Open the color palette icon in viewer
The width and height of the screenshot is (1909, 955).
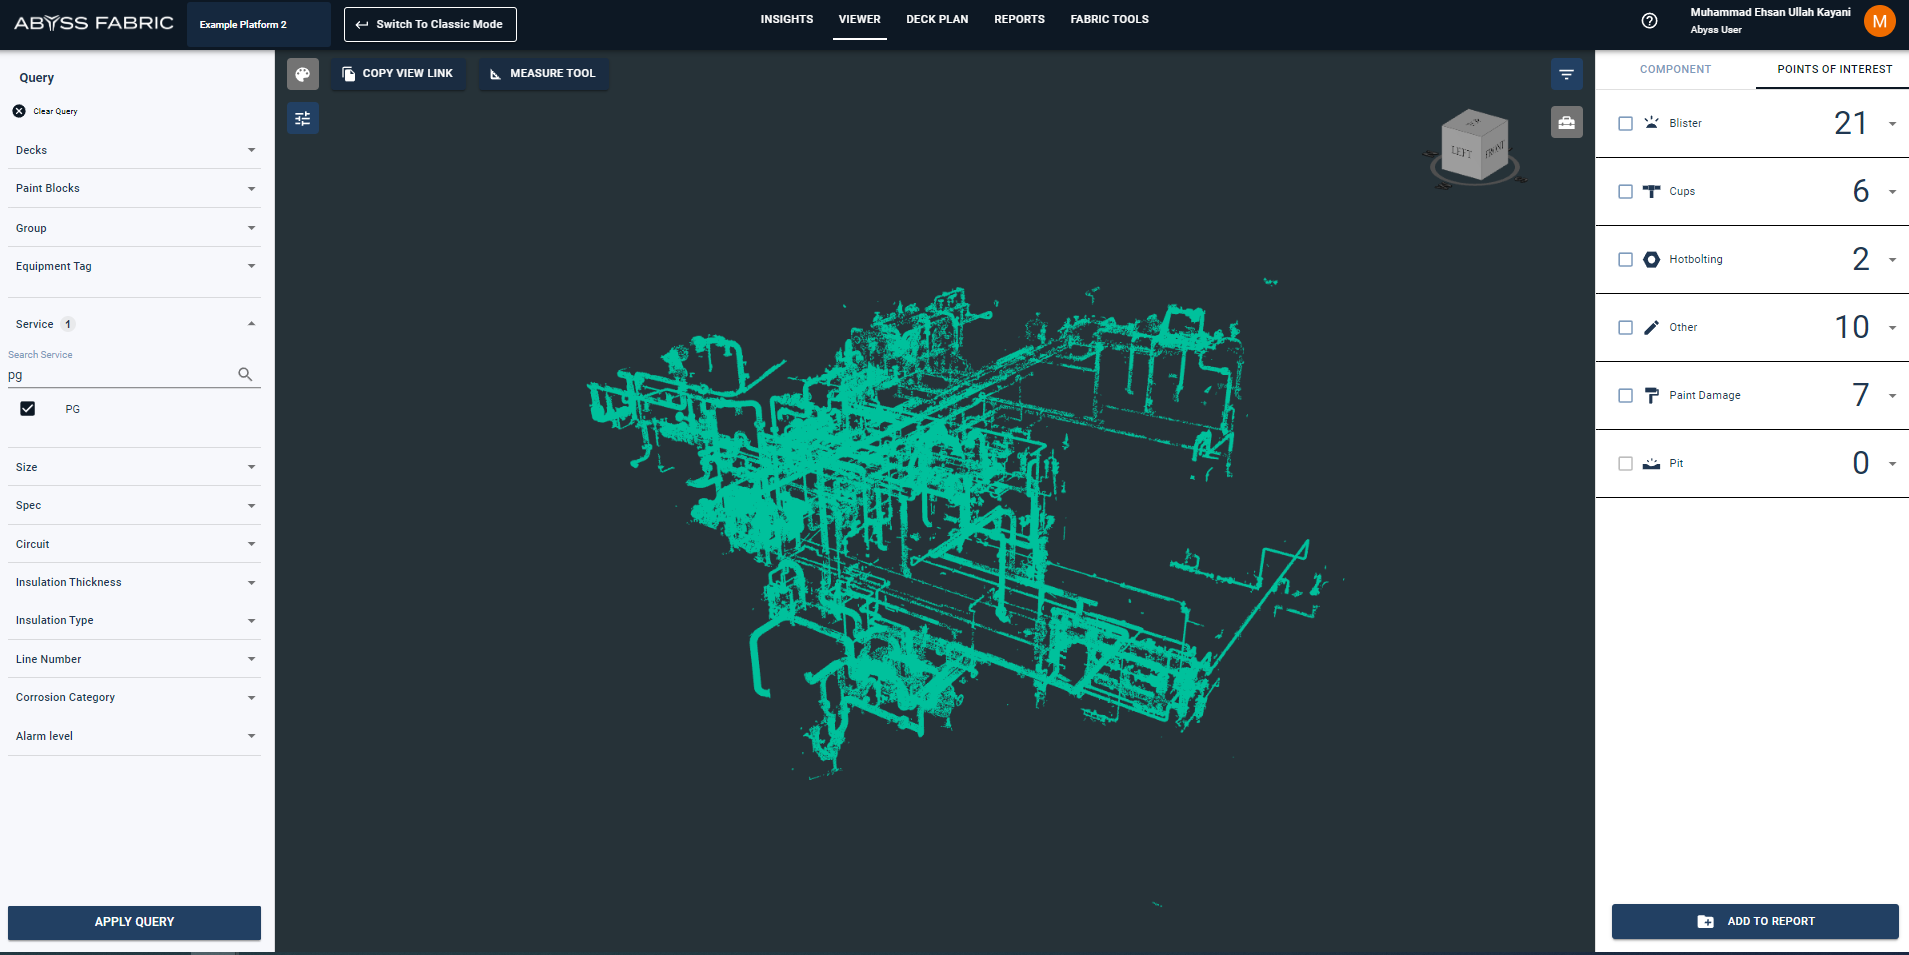coord(303,74)
